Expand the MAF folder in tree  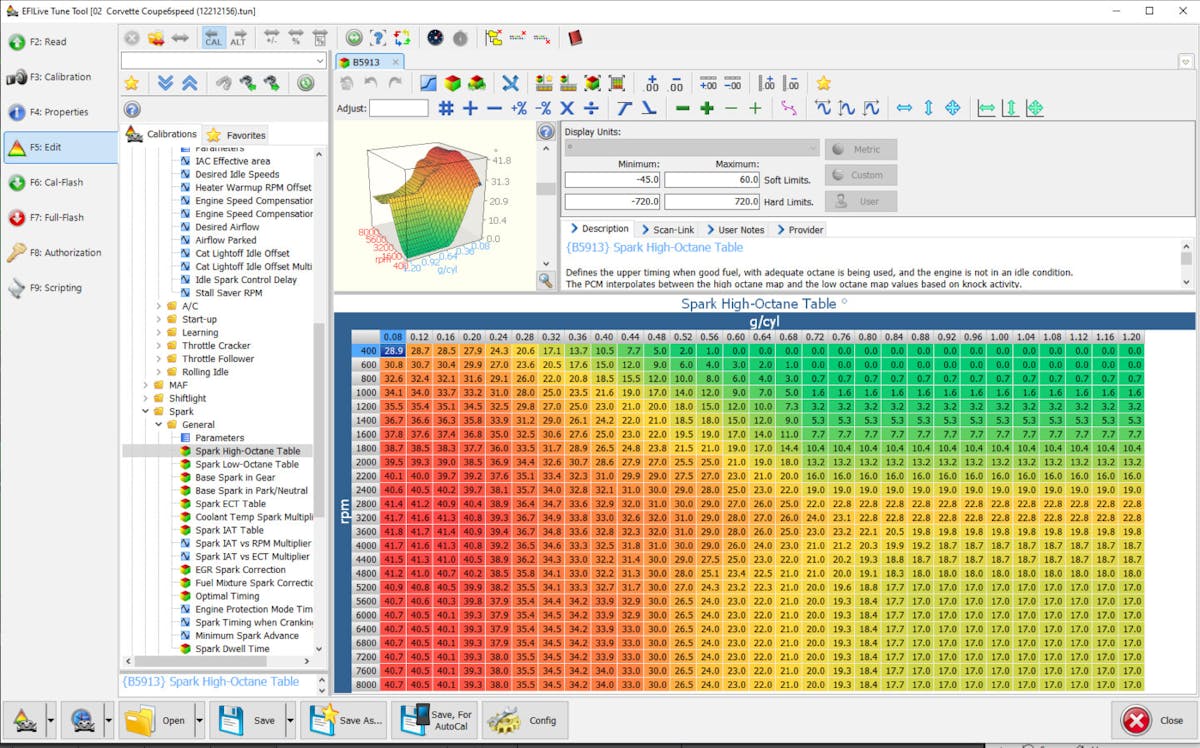tap(145, 385)
